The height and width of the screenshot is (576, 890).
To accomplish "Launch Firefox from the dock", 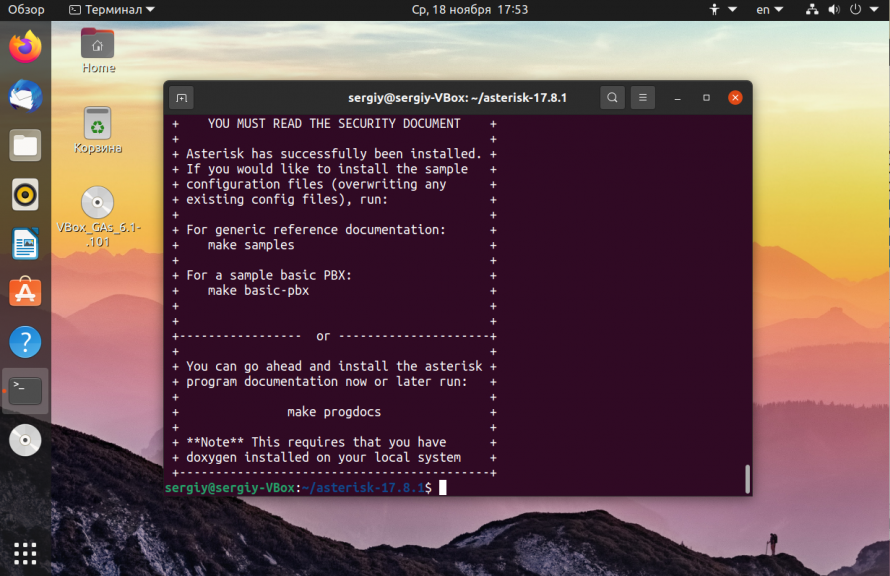I will pos(25,47).
